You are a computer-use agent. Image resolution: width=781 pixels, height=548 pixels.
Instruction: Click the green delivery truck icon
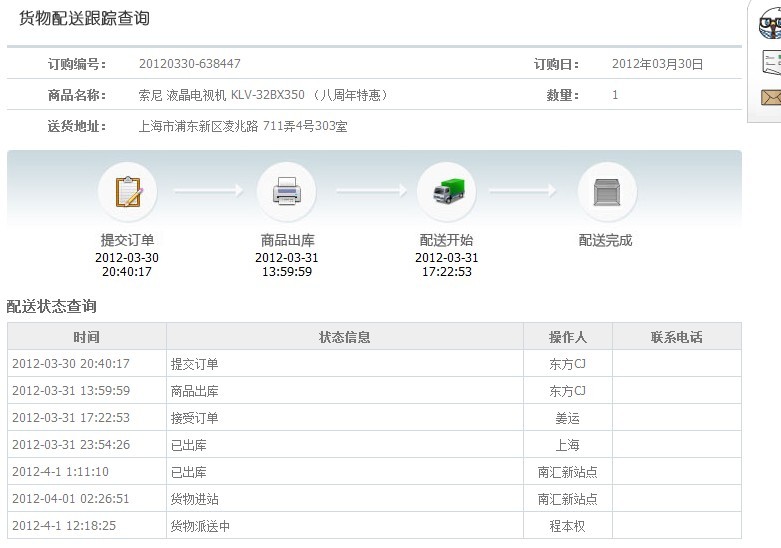[x=448, y=191]
